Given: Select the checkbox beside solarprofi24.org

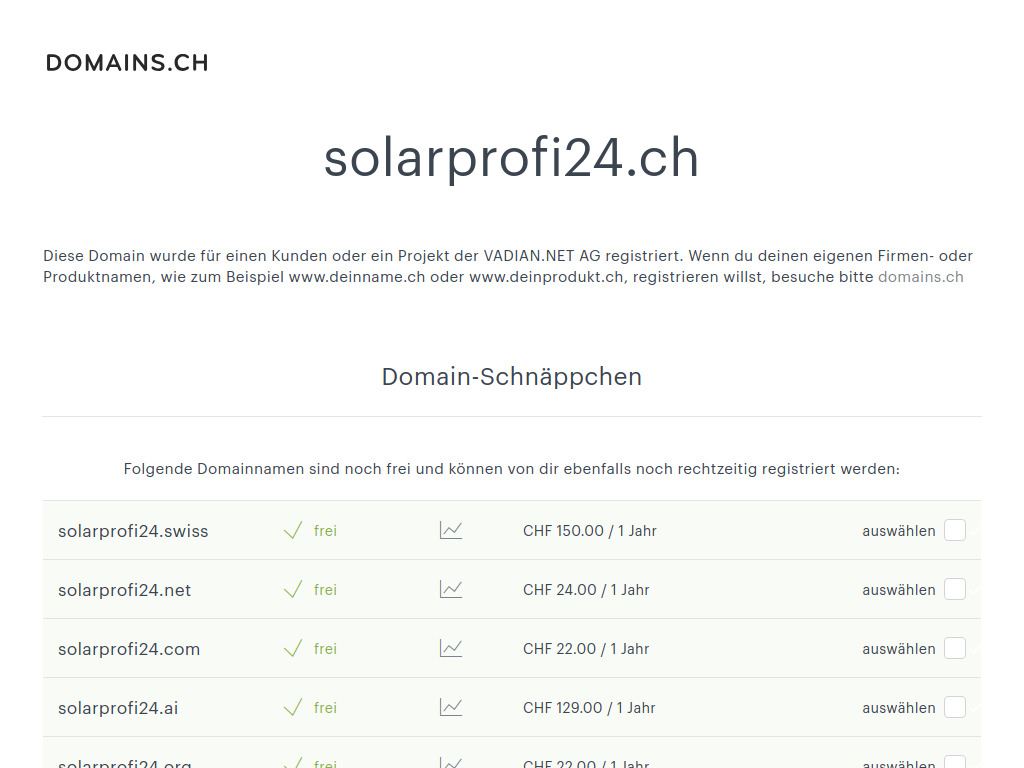Looking at the screenshot, I should point(955,762).
